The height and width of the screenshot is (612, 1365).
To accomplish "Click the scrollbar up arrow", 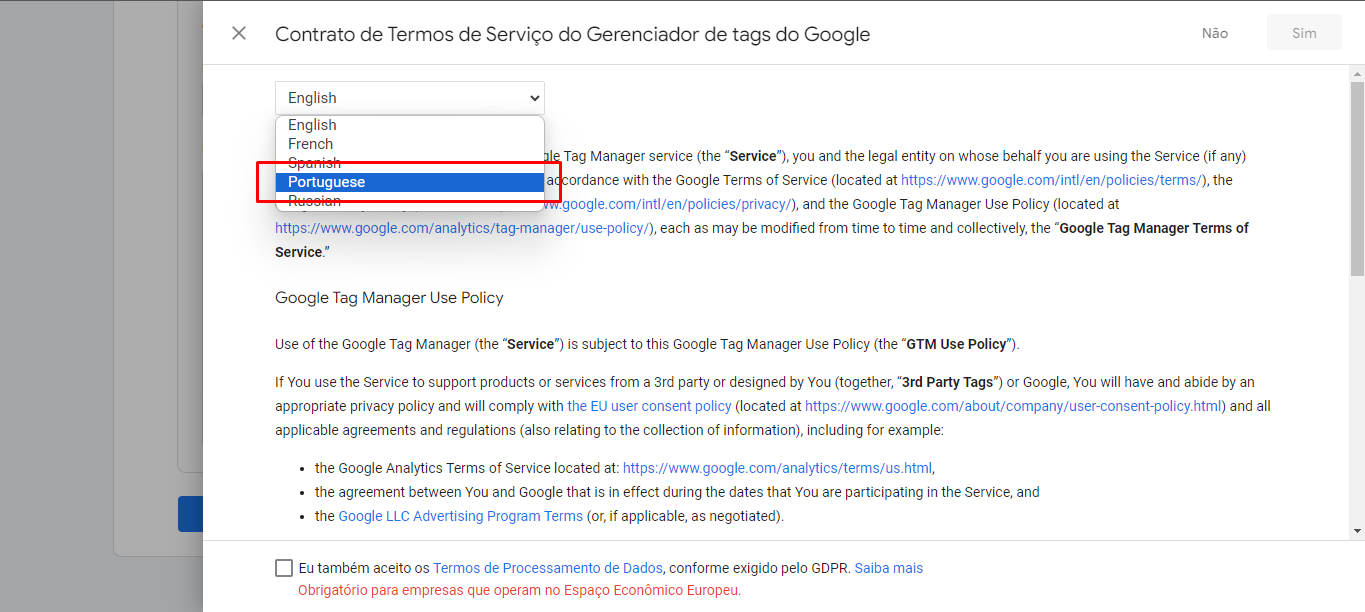I will click(x=1357, y=73).
